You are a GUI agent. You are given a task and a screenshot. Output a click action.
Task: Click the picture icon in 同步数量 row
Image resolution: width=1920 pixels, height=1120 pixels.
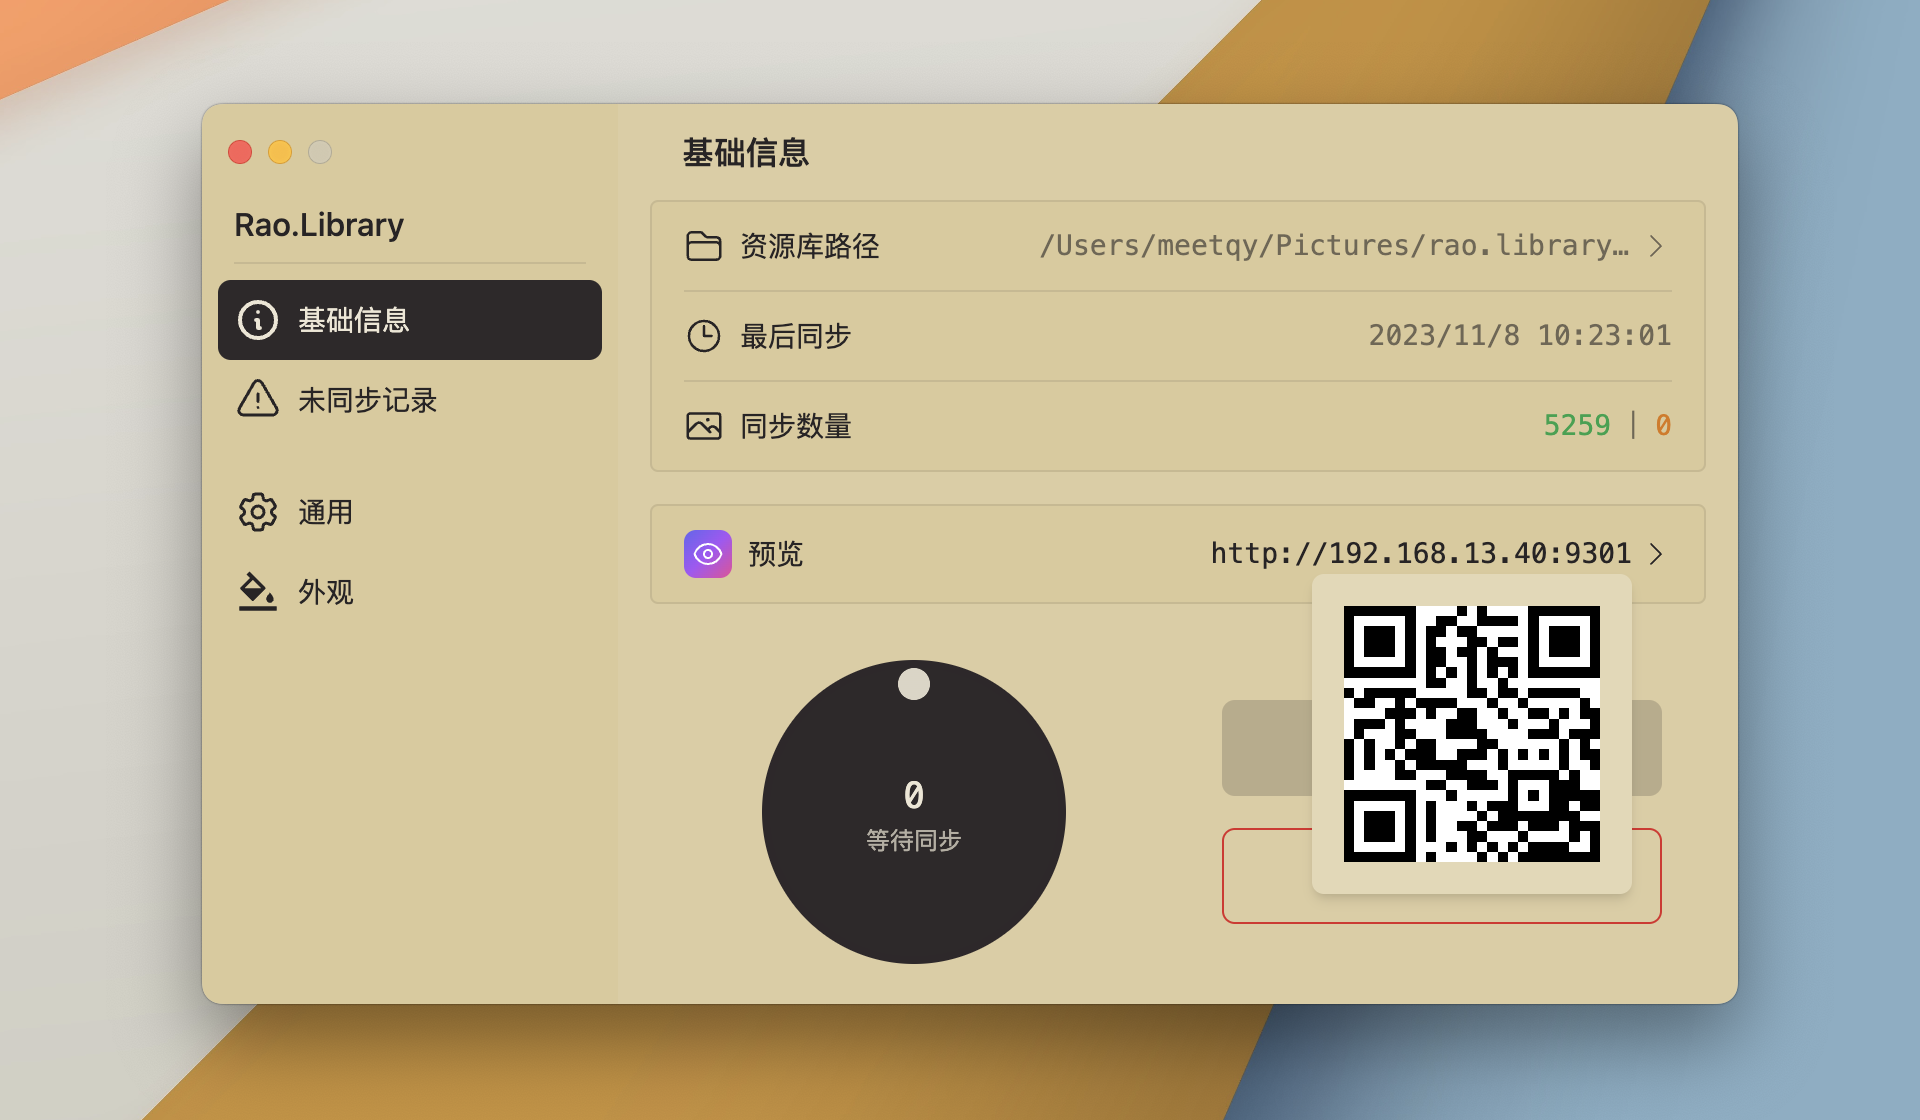(704, 426)
